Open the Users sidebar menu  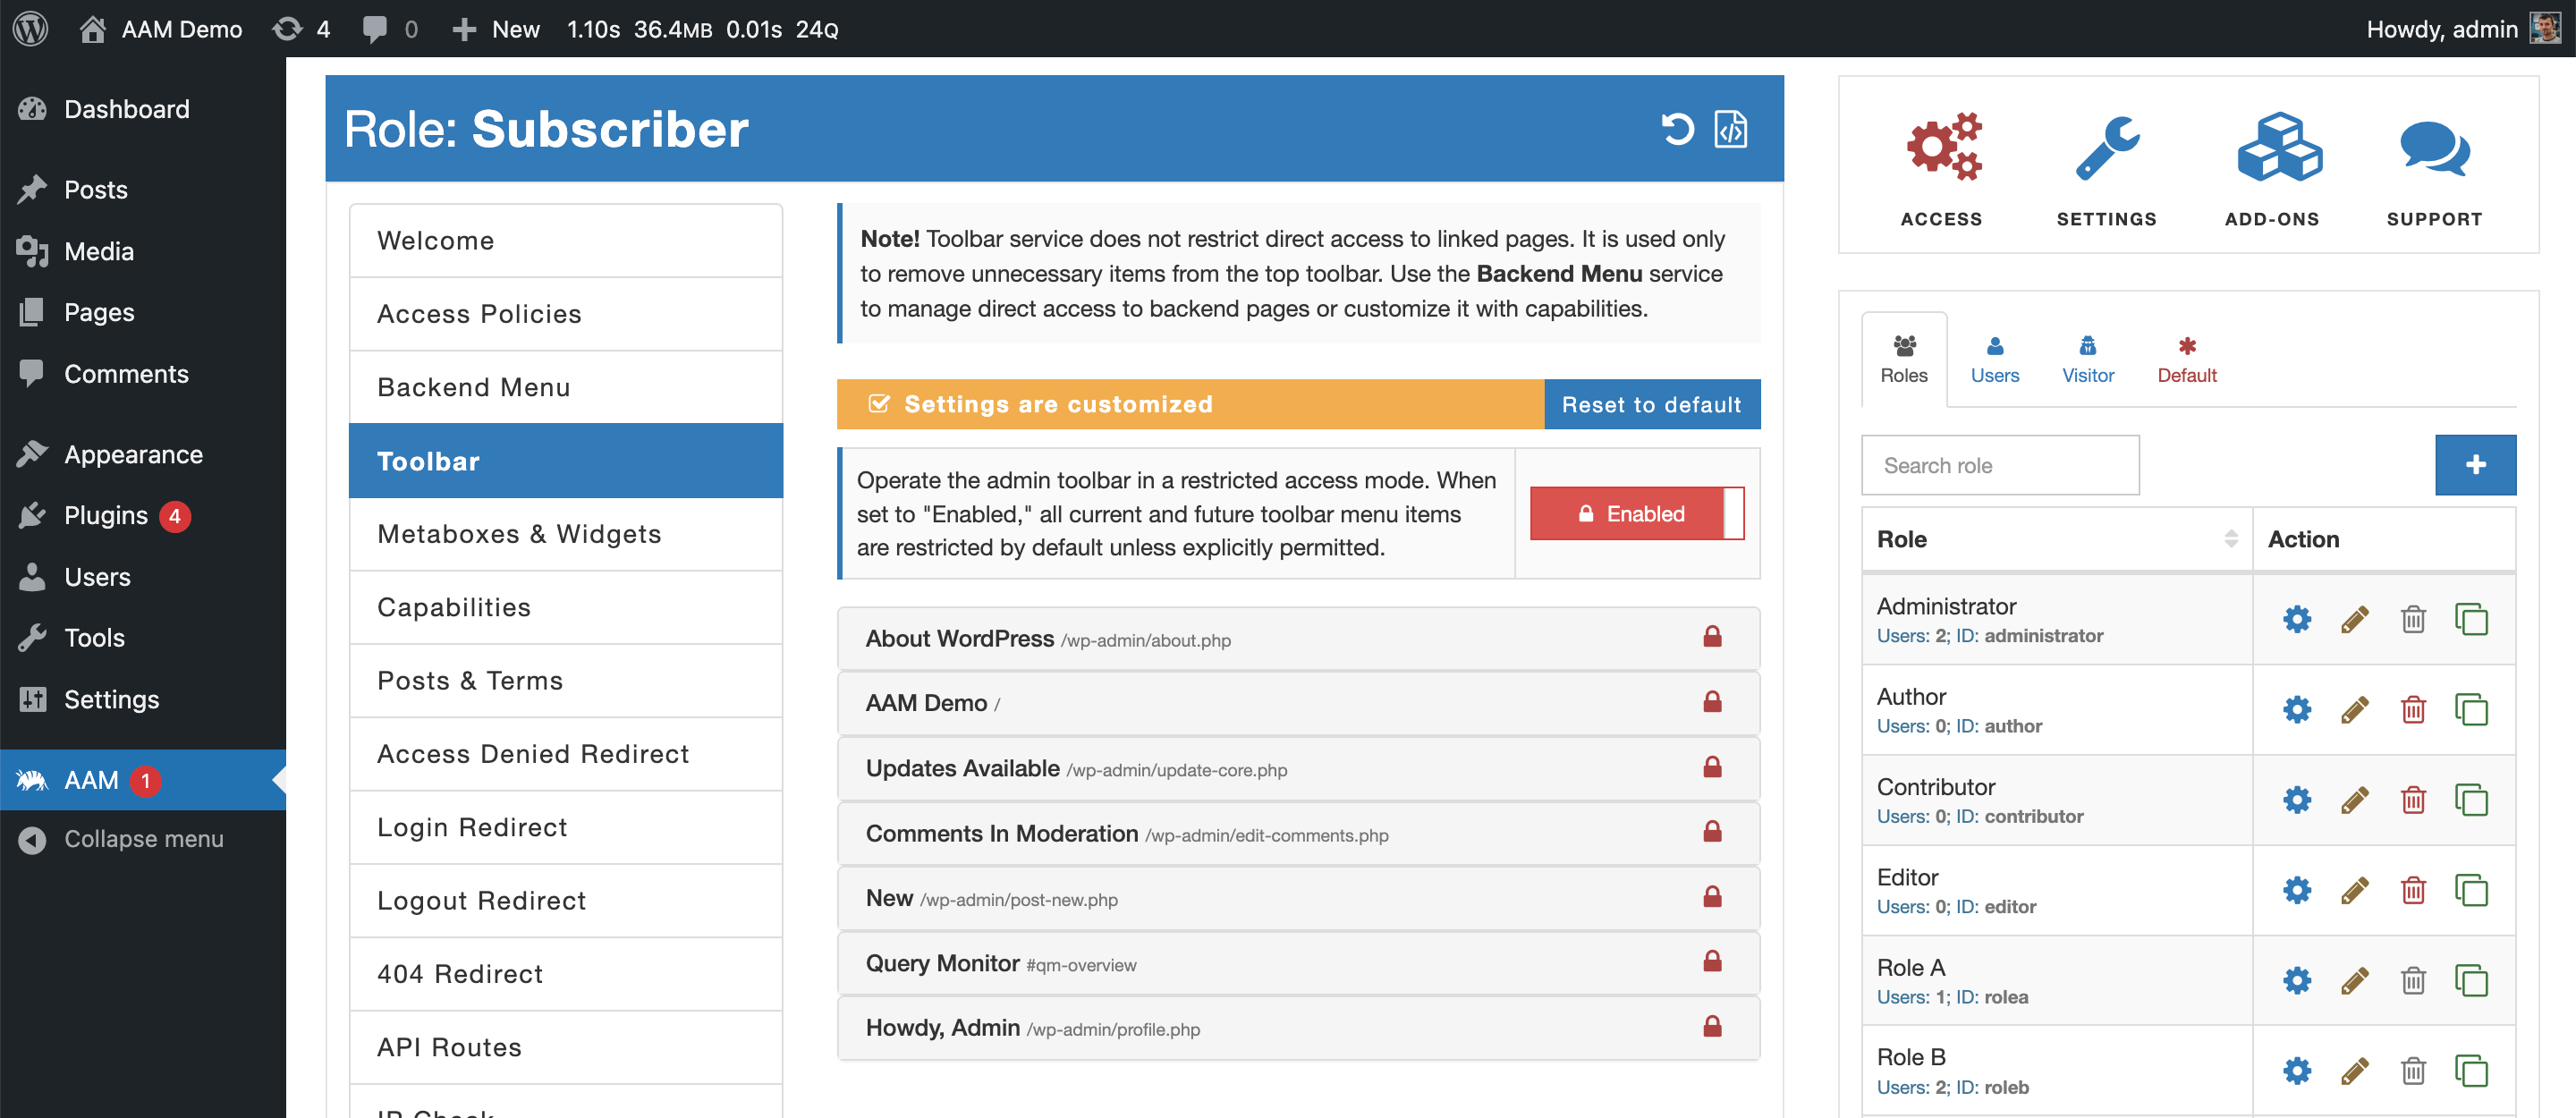coord(143,577)
